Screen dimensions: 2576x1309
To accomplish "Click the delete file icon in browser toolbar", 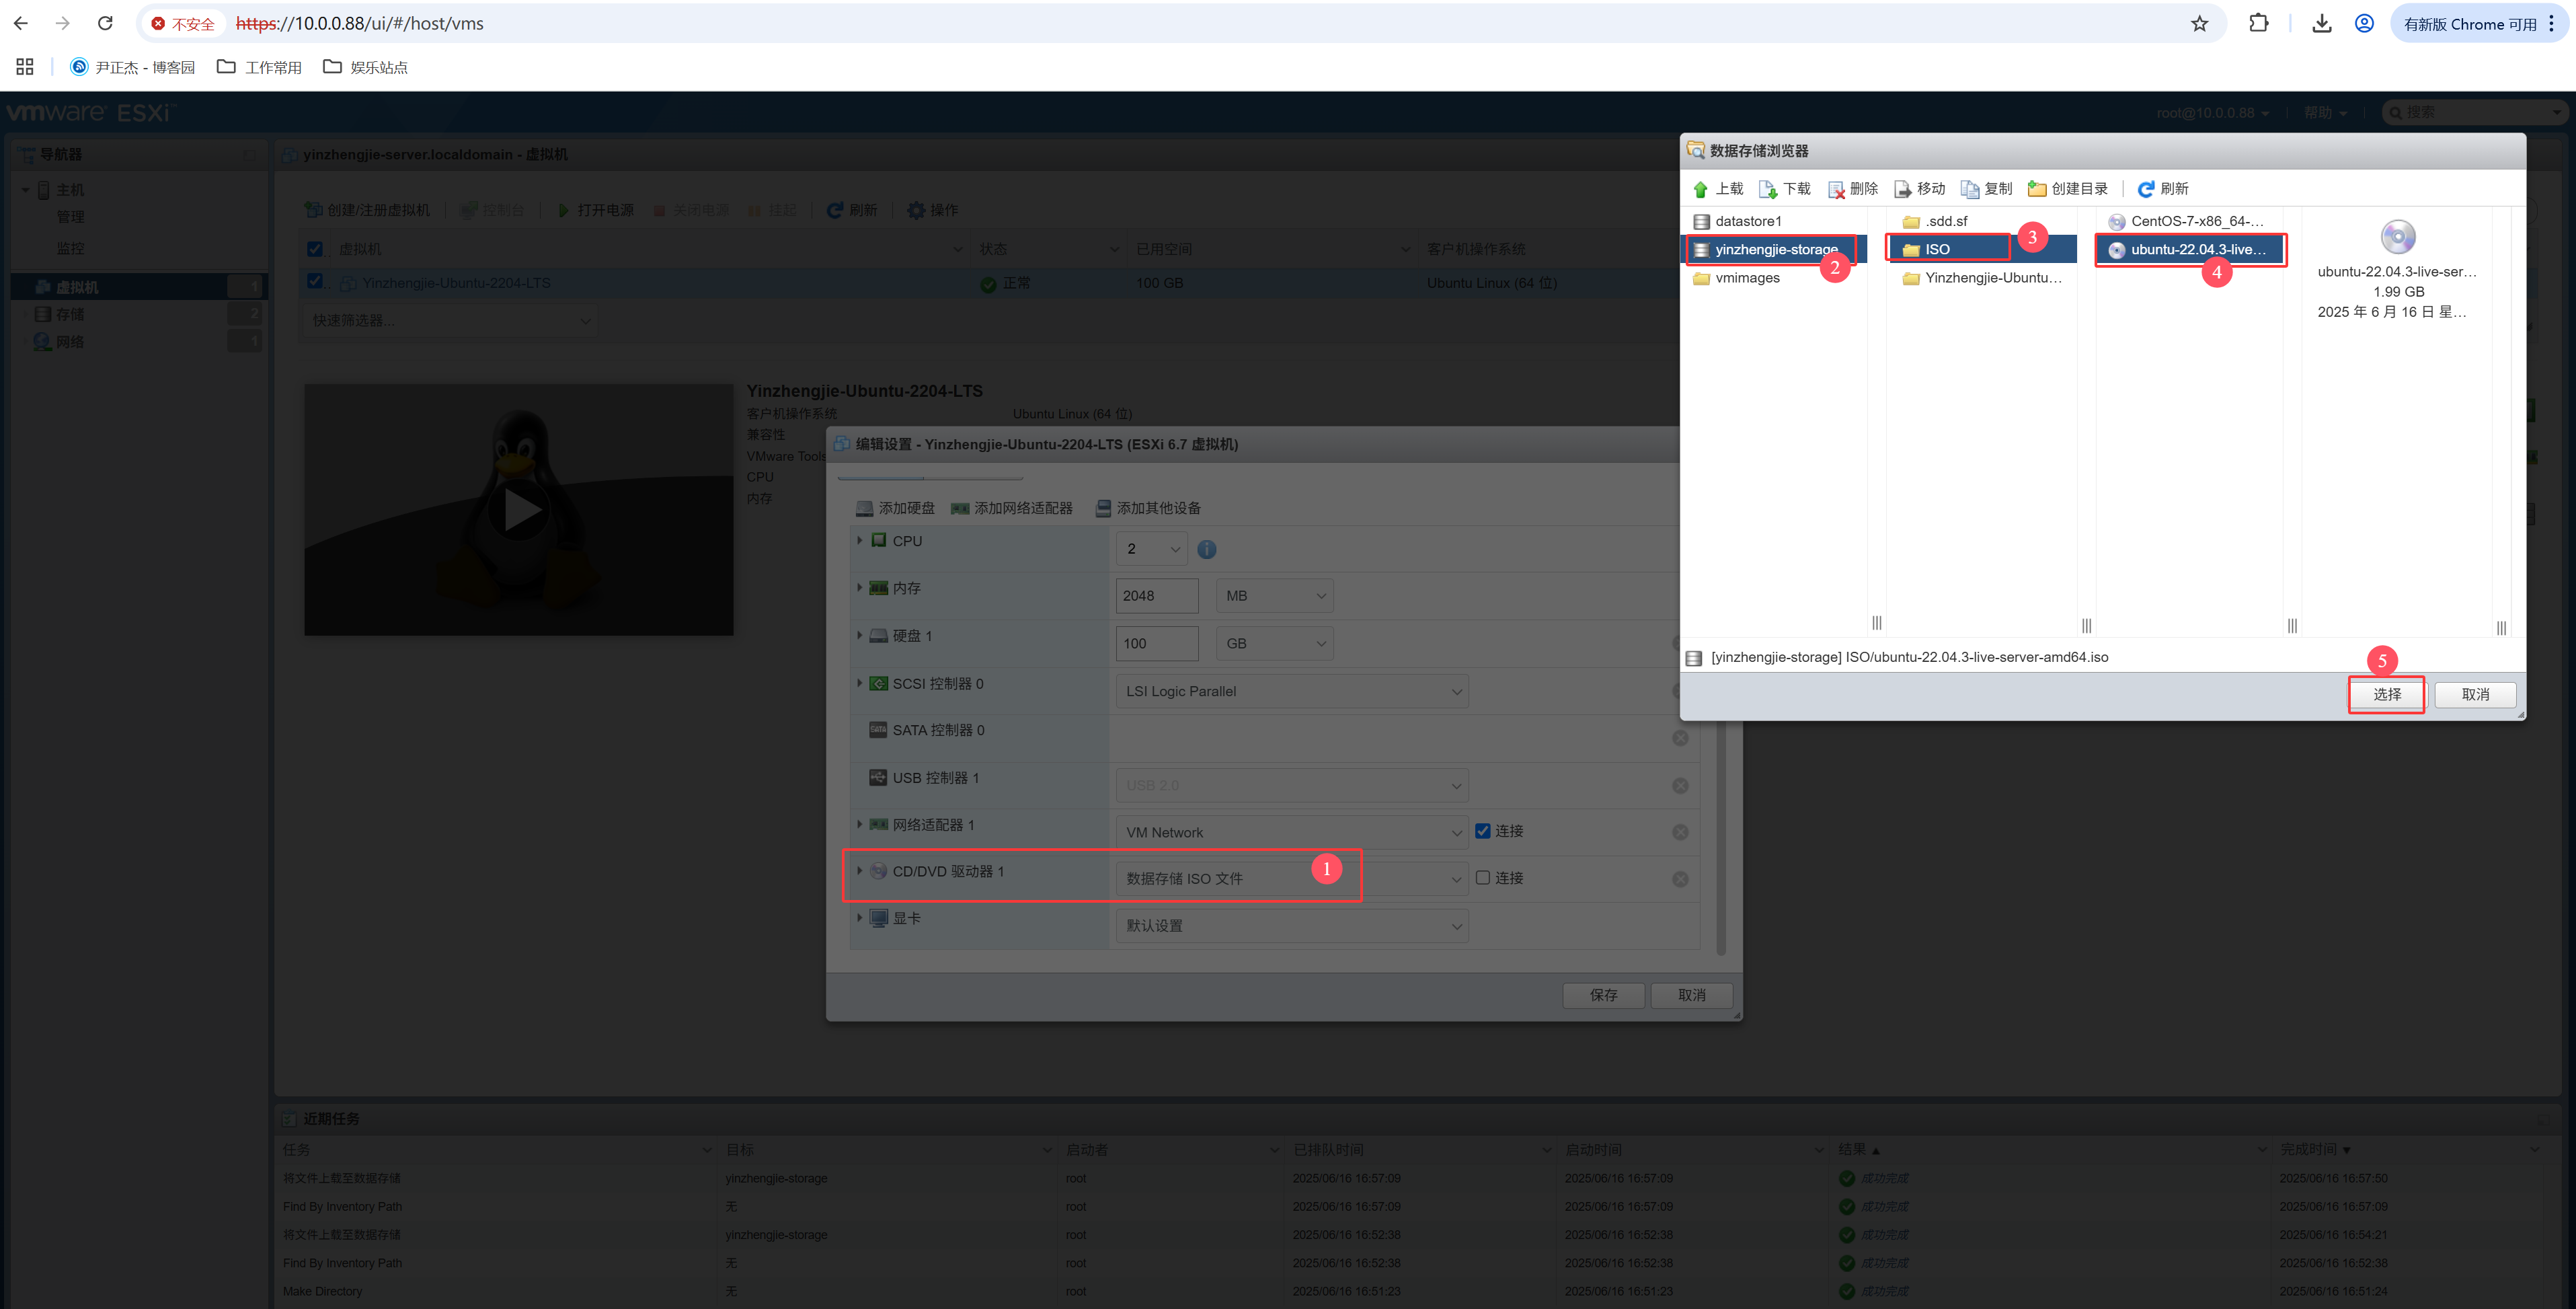I will pos(1836,189).
